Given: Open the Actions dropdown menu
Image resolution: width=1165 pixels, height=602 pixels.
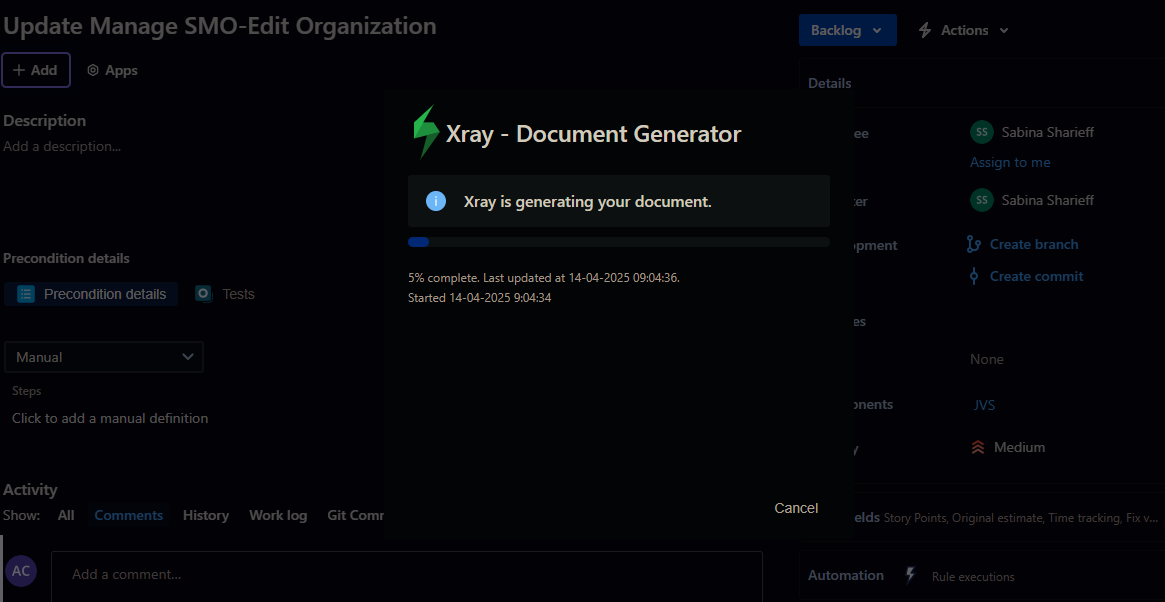Looking at the screenshot, I should [964, 30].
